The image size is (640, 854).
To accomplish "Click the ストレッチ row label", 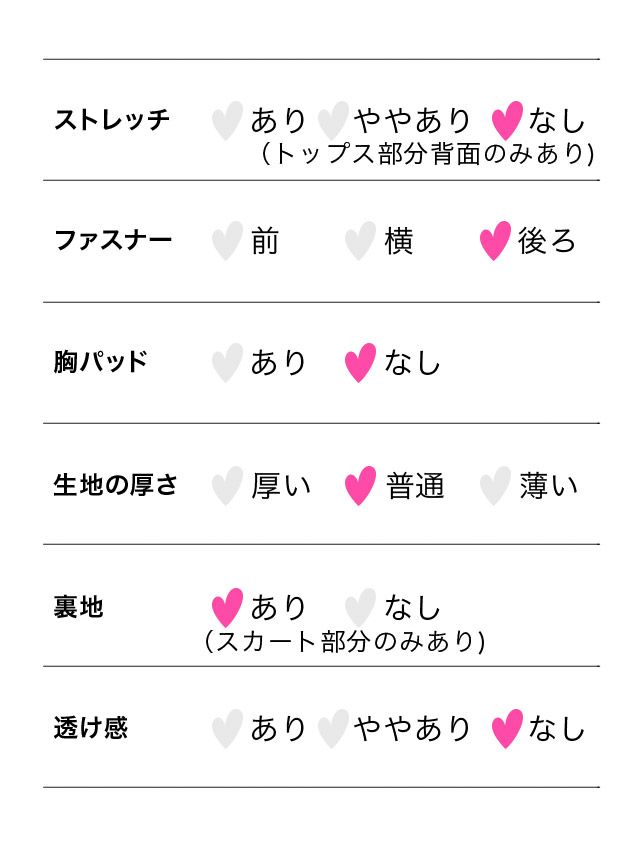I will pyautogui.click(x=112, y=120).
